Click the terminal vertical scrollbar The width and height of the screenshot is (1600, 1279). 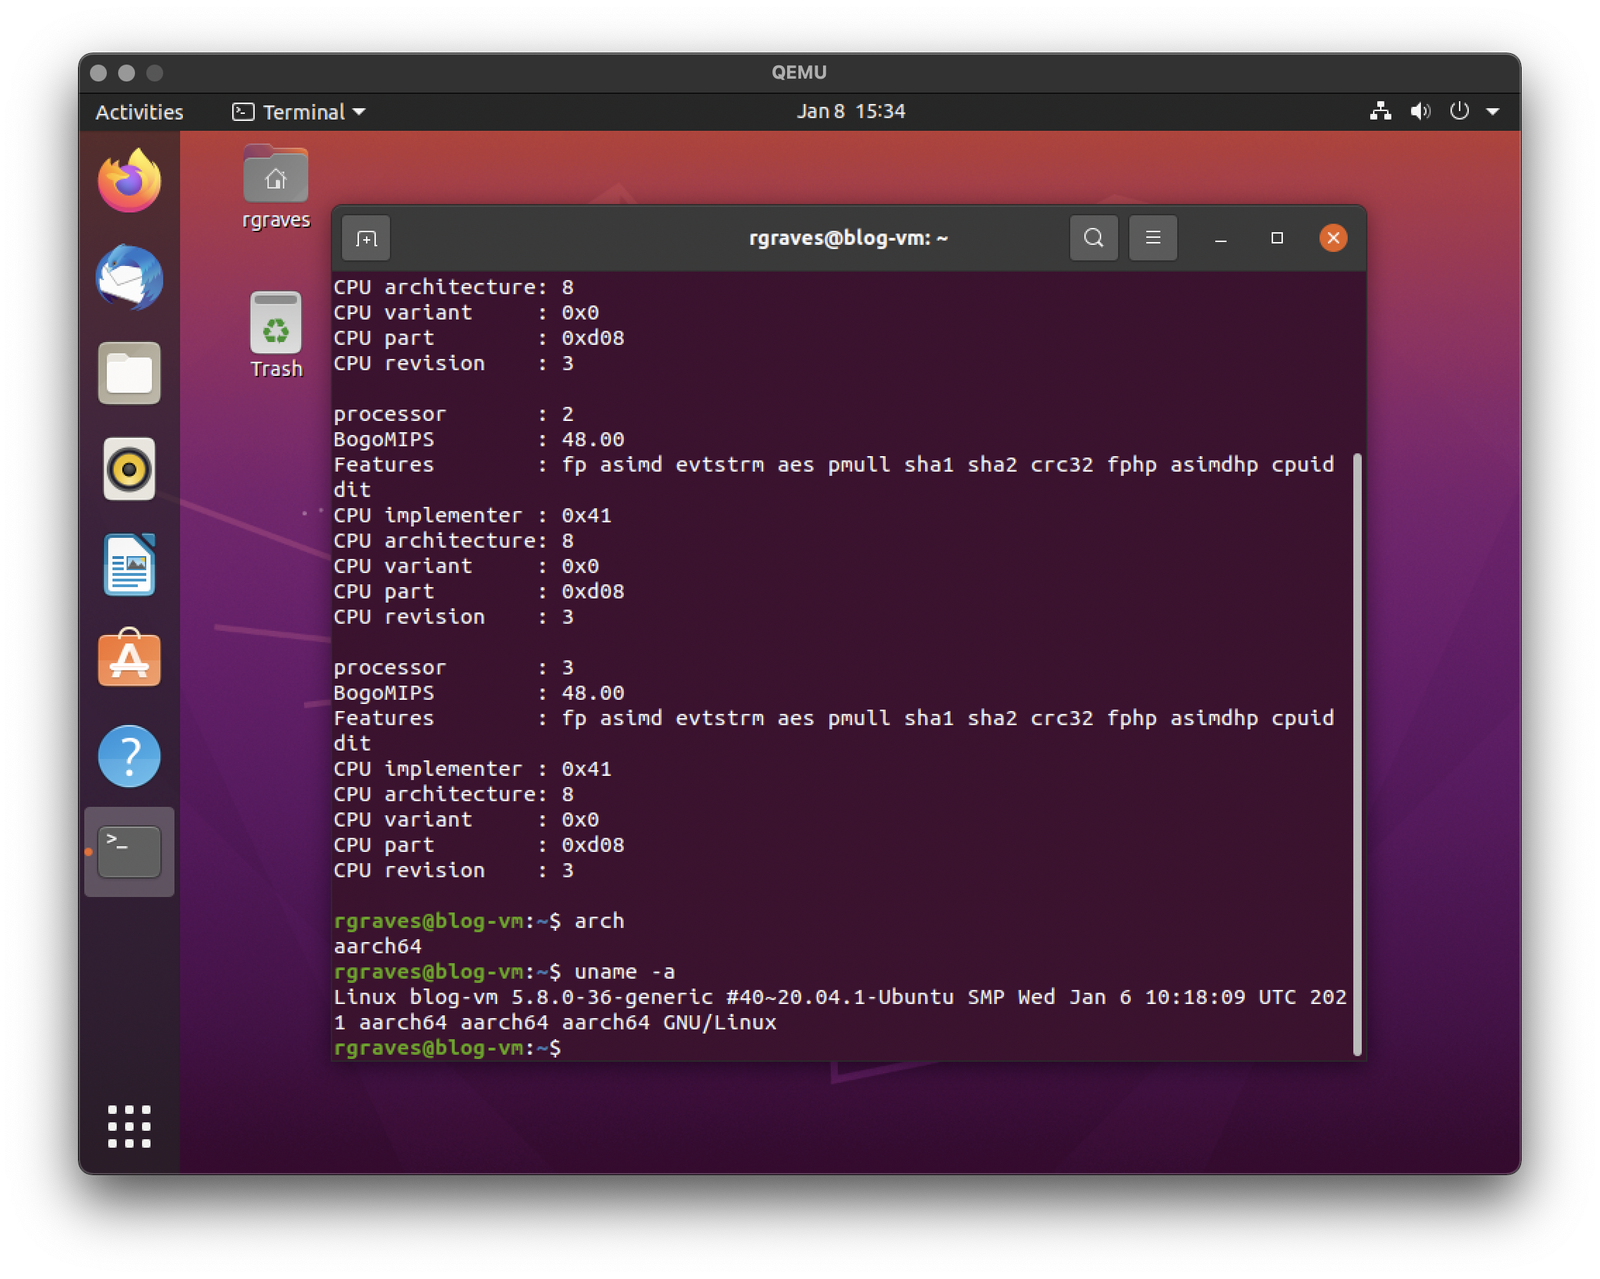1357,754
